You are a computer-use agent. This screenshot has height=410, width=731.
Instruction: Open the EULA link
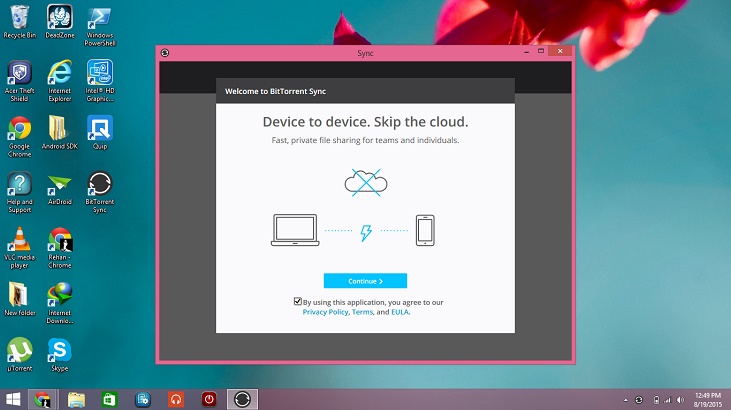coord(400,312)
